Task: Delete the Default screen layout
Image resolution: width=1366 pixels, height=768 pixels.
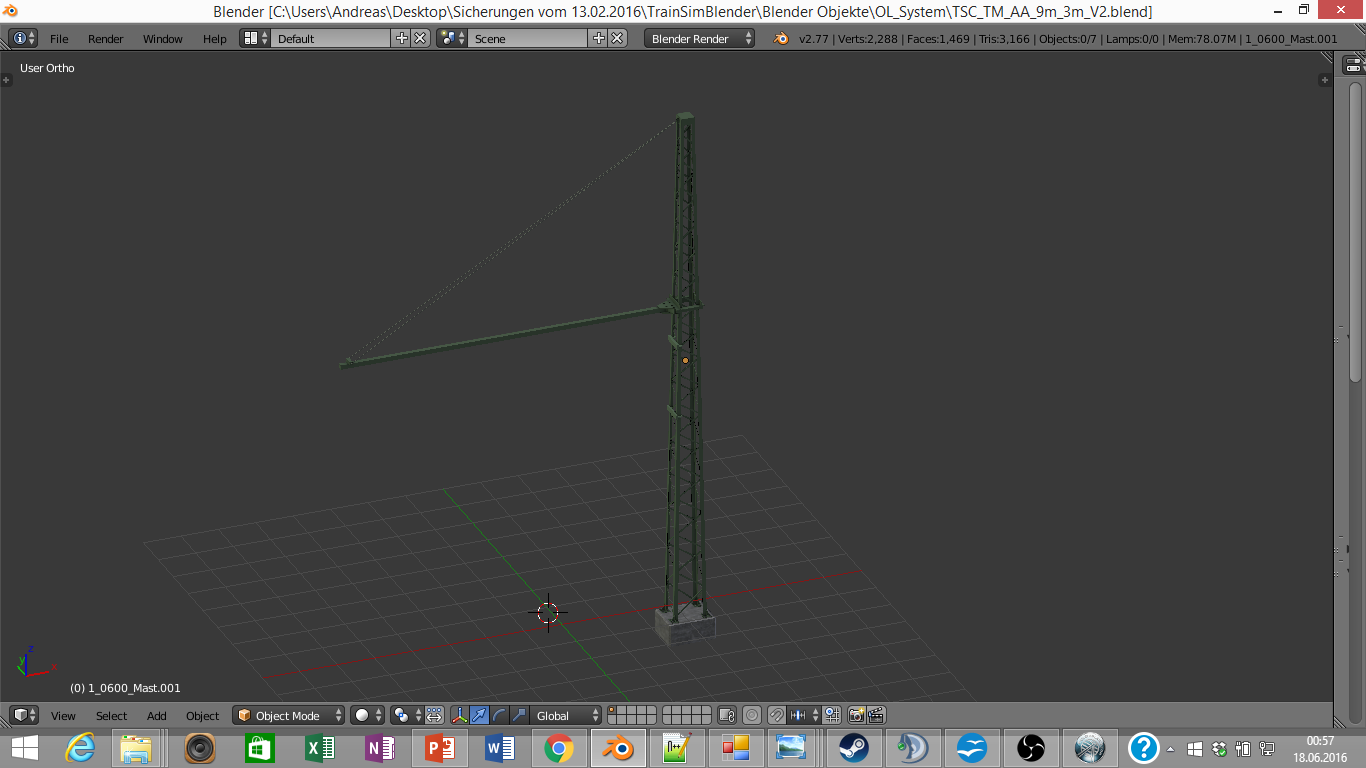Action: click(421, 39)
